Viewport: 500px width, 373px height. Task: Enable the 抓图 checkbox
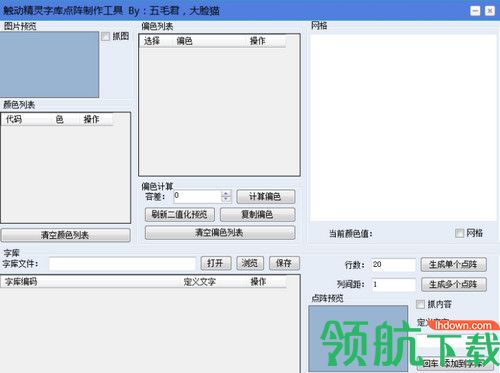point(105,36)
